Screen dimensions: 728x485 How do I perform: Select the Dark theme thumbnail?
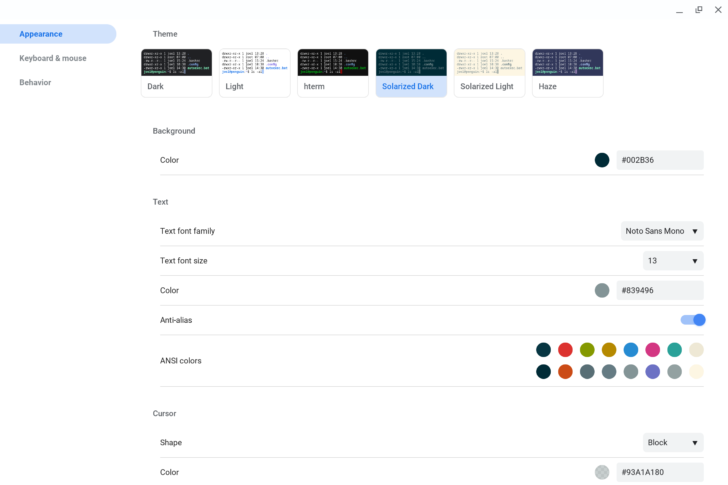[176, 72]
